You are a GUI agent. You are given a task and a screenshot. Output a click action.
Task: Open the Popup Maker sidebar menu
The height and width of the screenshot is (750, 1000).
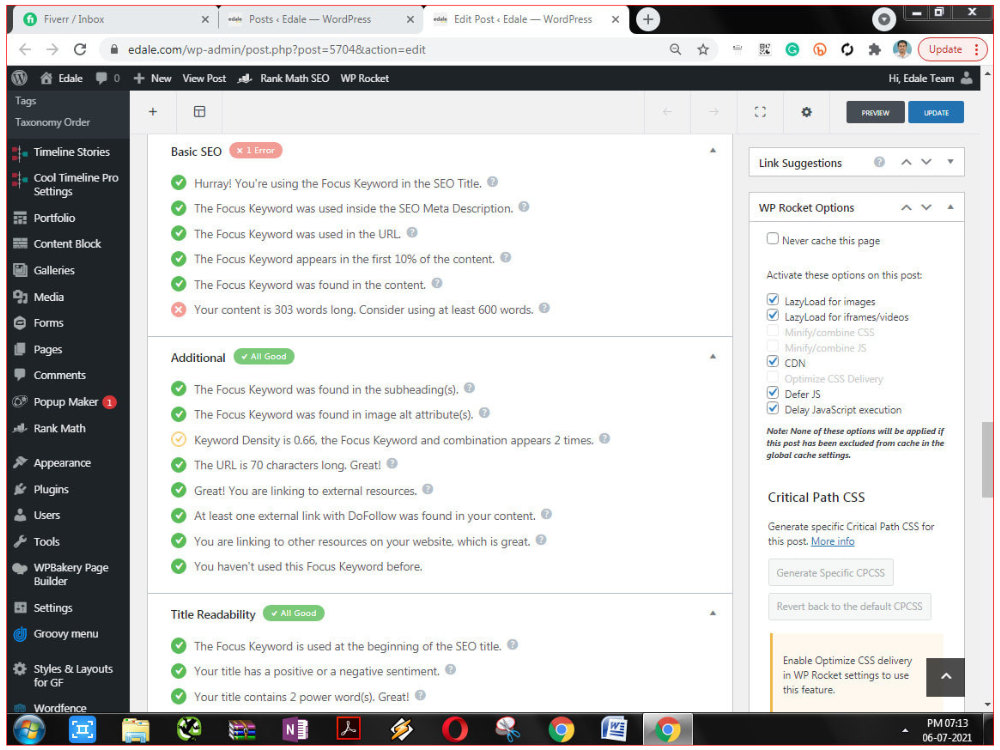(66, 402)
